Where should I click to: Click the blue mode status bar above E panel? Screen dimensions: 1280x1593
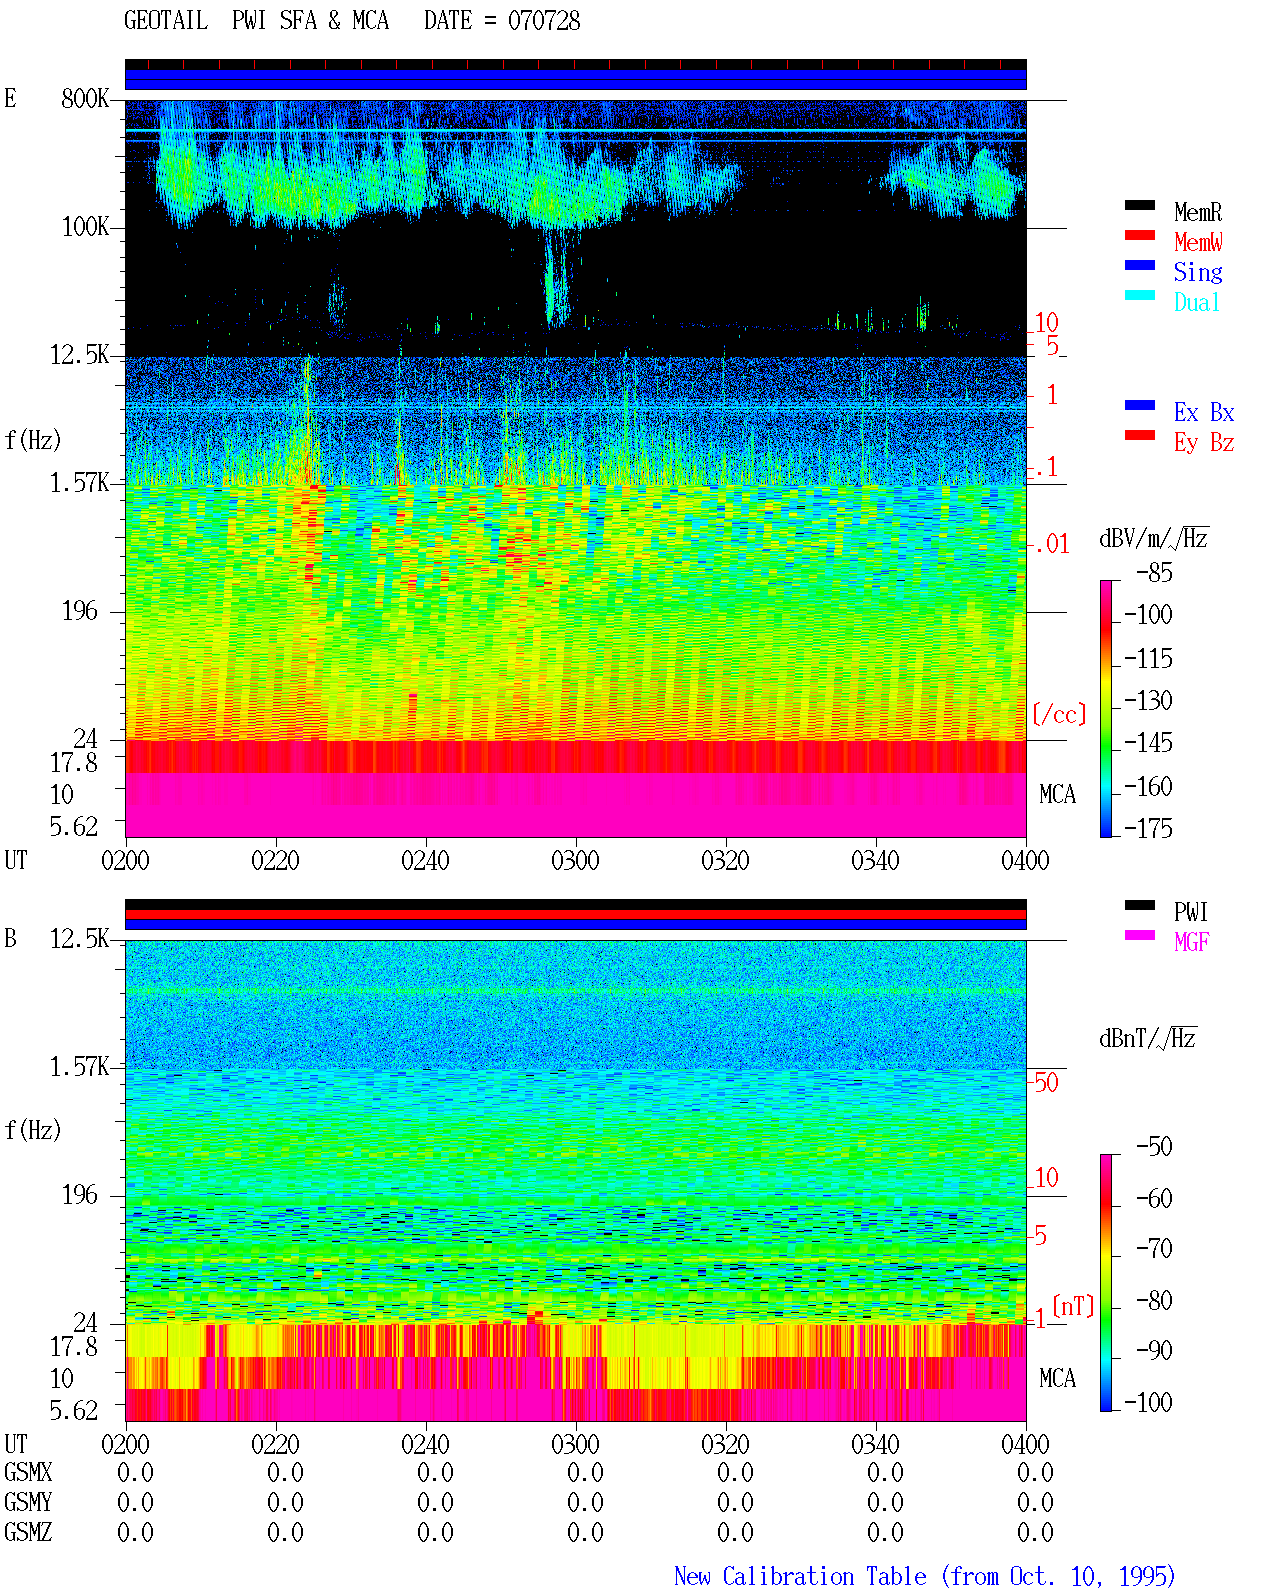pos(576,79)
